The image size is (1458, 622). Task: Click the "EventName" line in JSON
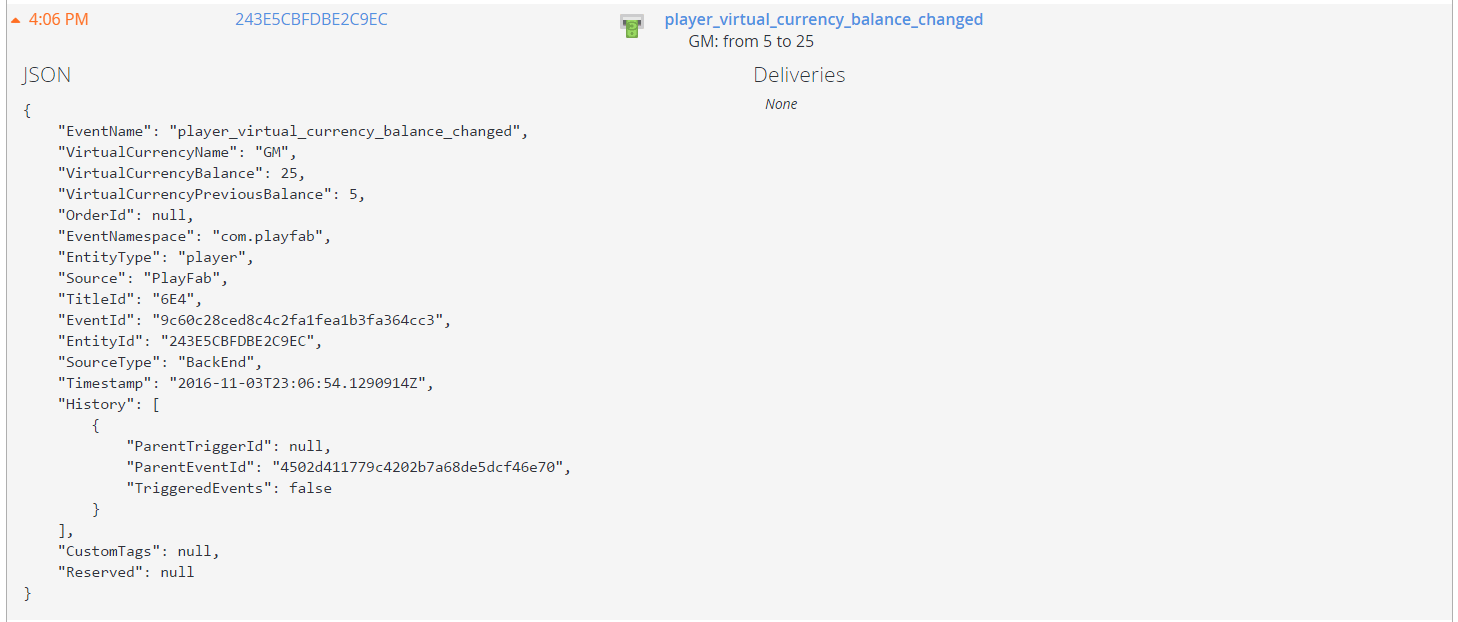[293, 131]
